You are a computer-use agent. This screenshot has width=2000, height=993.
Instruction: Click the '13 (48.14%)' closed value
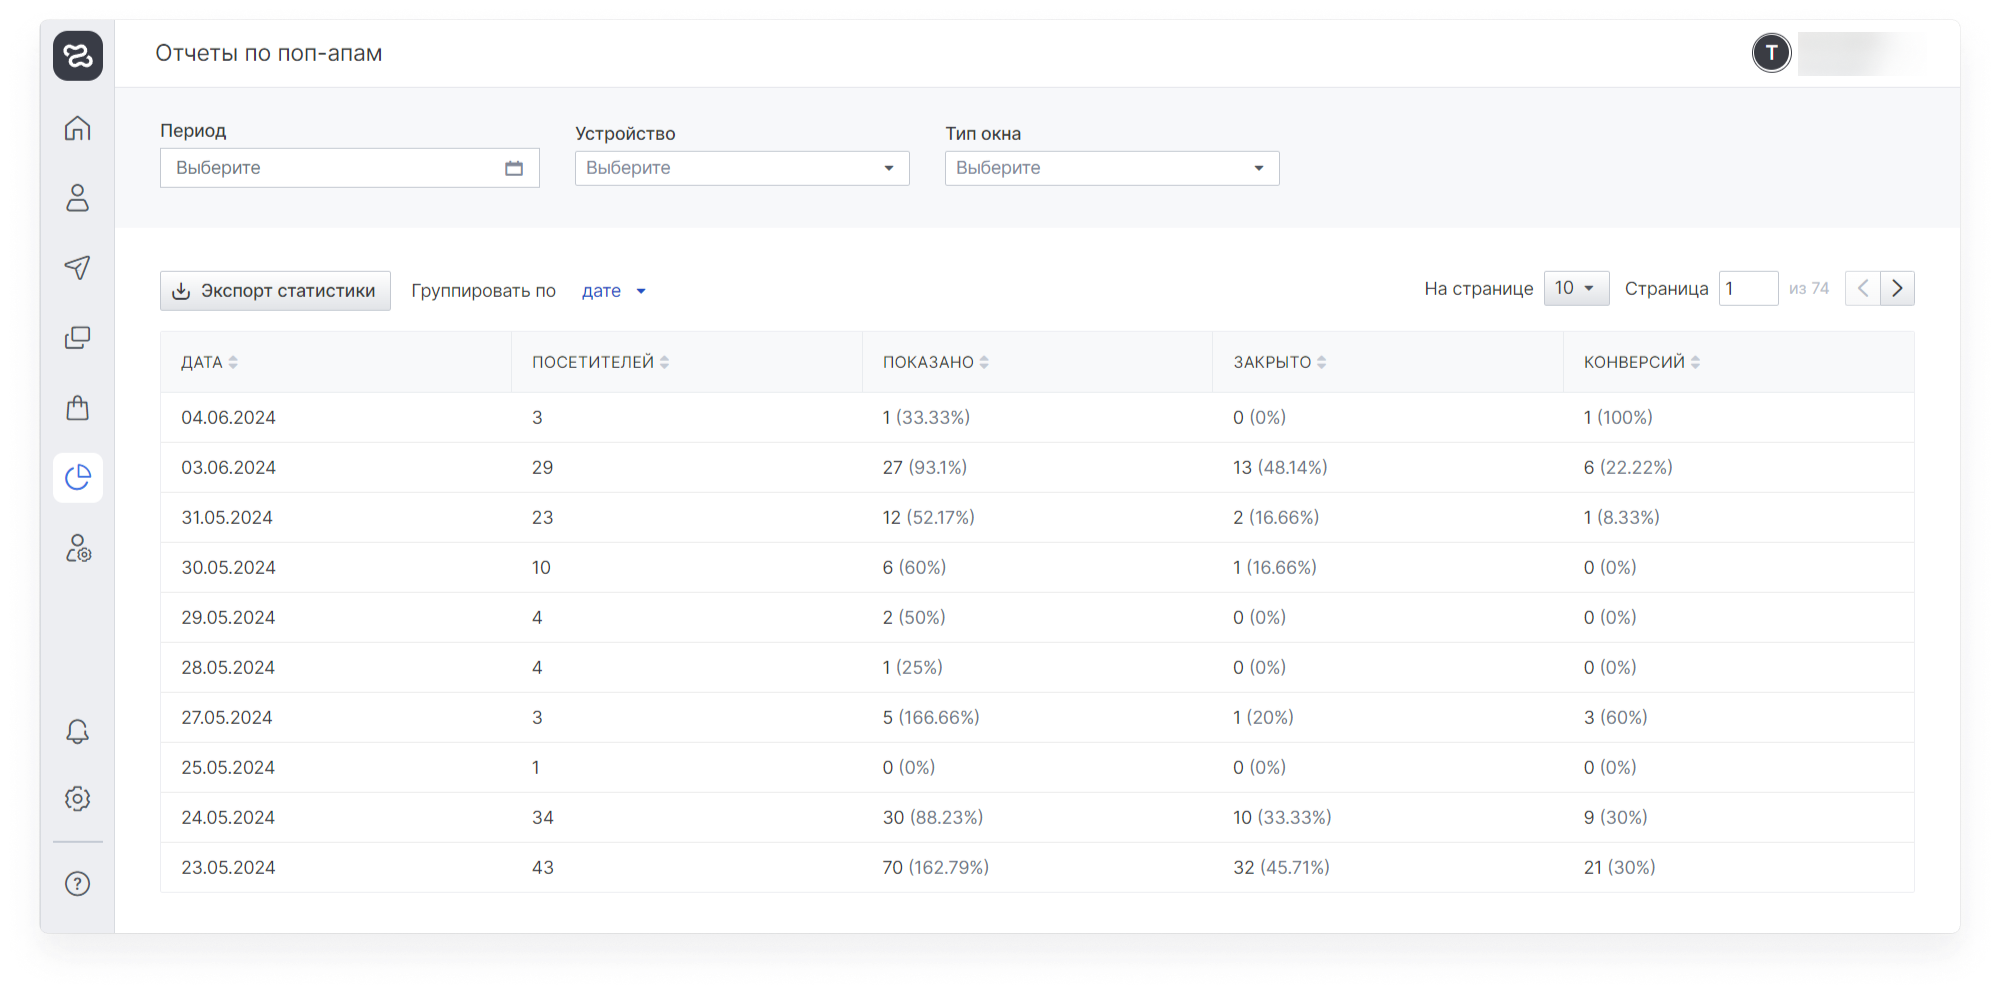[x=1280, y=467]
